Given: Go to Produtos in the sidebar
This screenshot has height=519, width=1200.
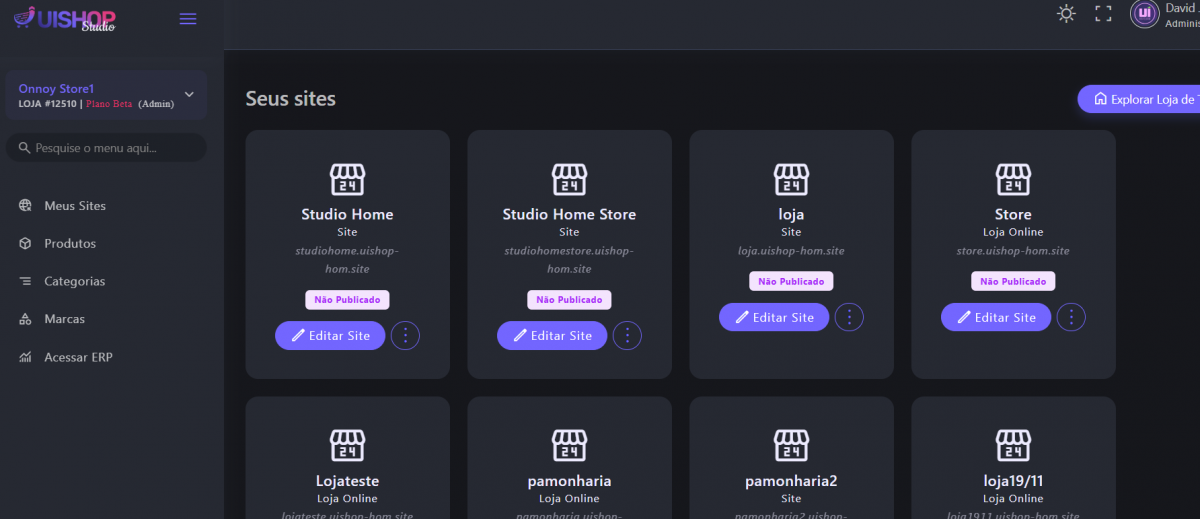Looking at the screenshot, I should (x=70, y=244).
